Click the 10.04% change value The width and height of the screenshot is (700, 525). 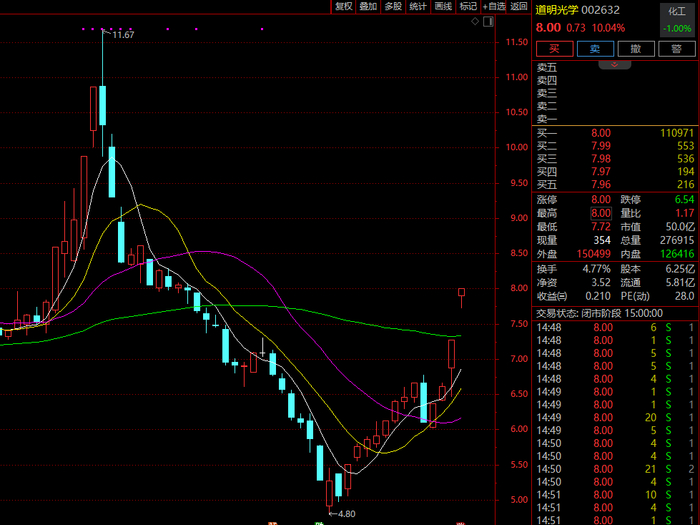[608, 28]
